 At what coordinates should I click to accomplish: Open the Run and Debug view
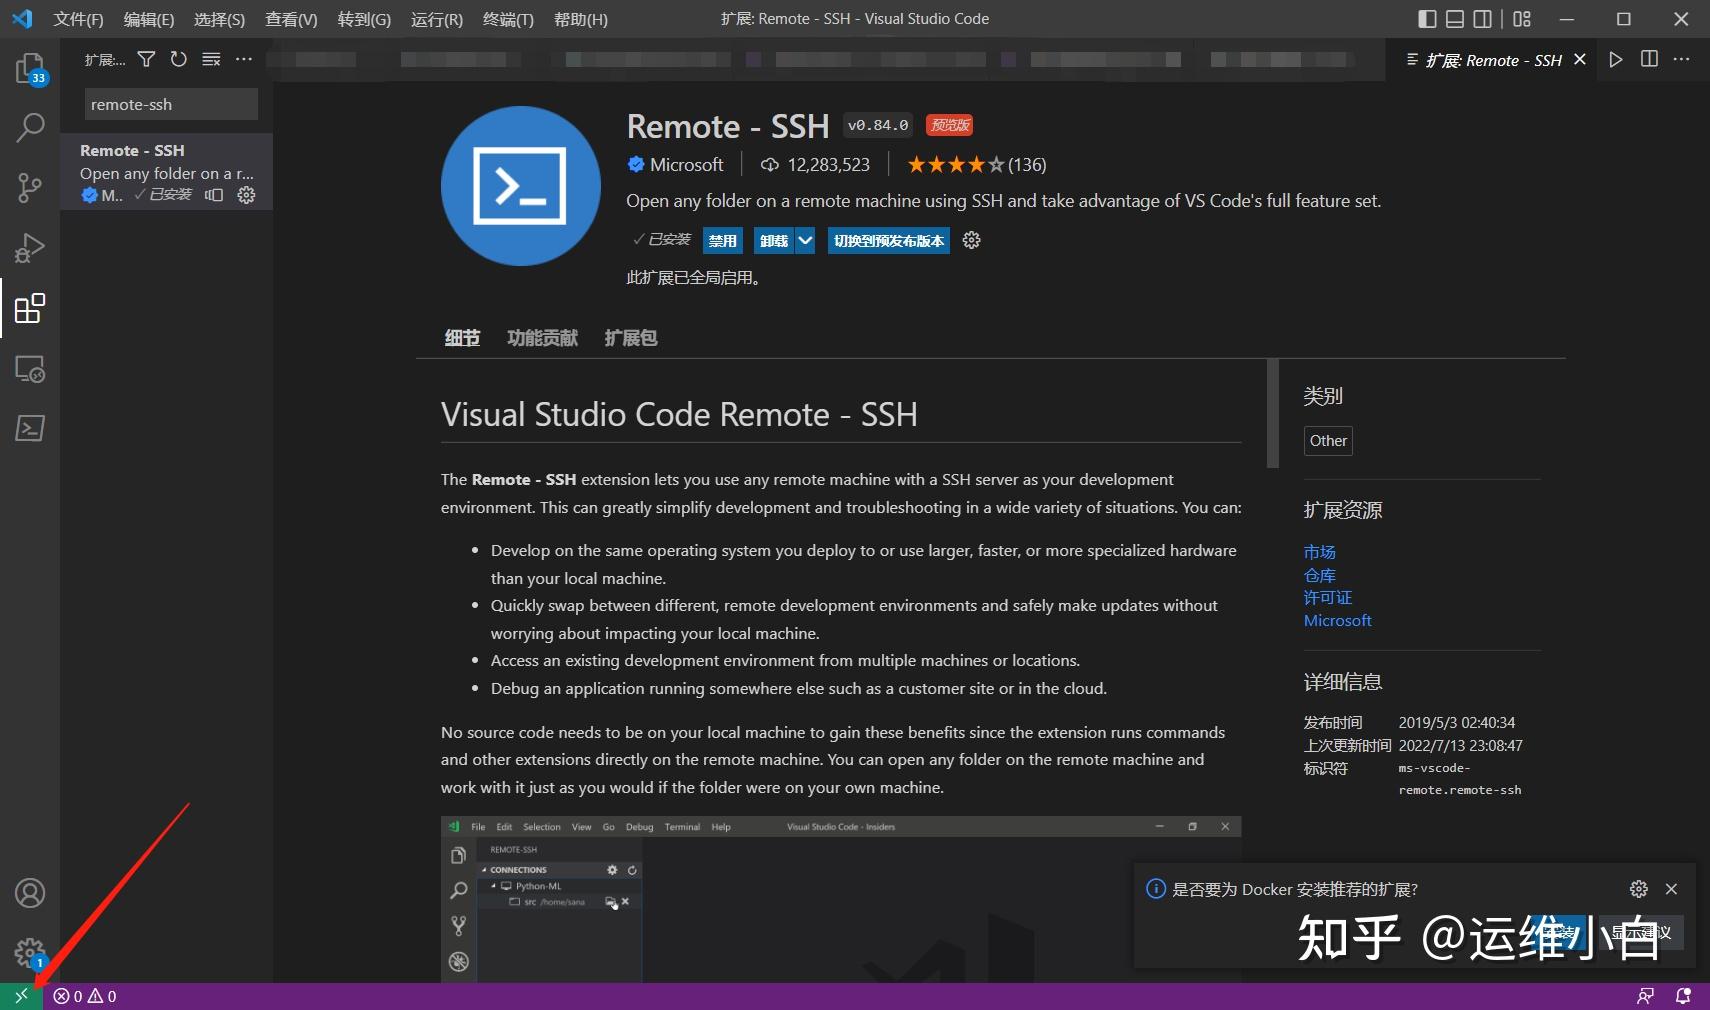tap(30, 248)
